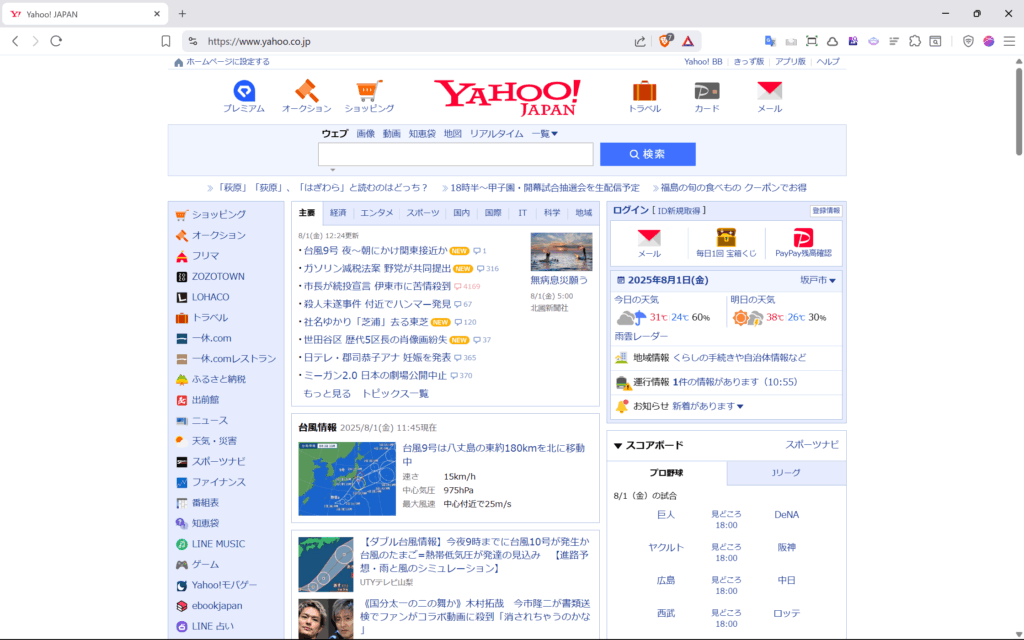Click the 登録情報 button

826,211
